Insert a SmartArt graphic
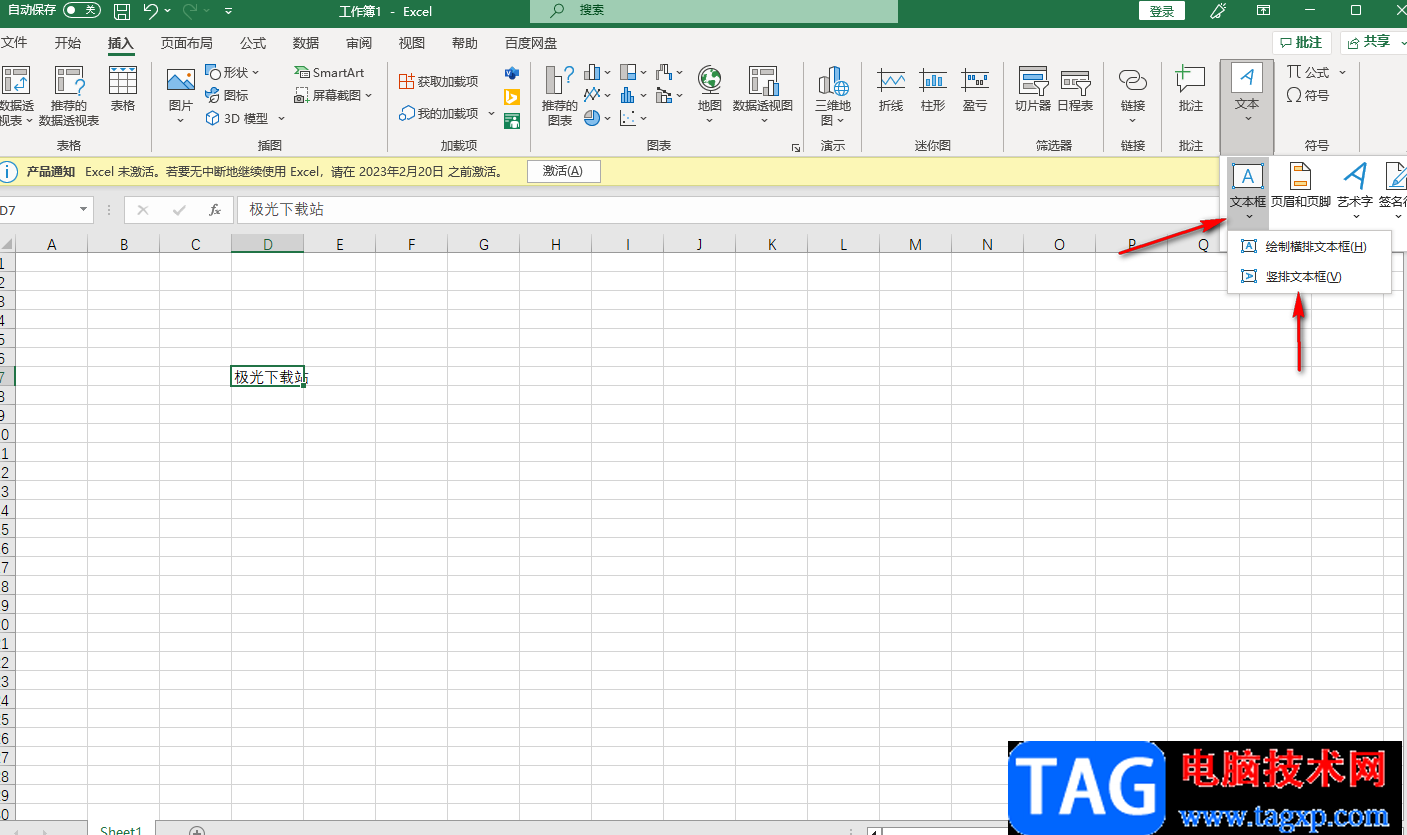 click(x=329, y=72)
